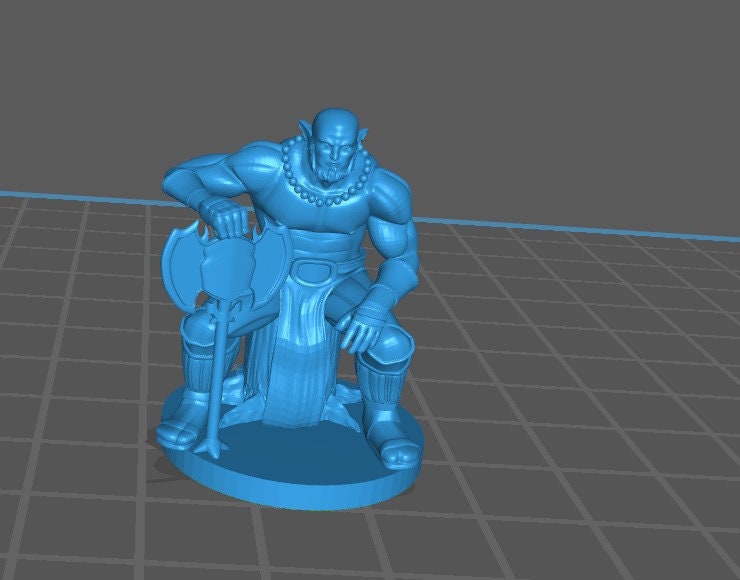740x580 pixels.
Task: Click the hand gripping the axe top
Action: click(226, 217)
